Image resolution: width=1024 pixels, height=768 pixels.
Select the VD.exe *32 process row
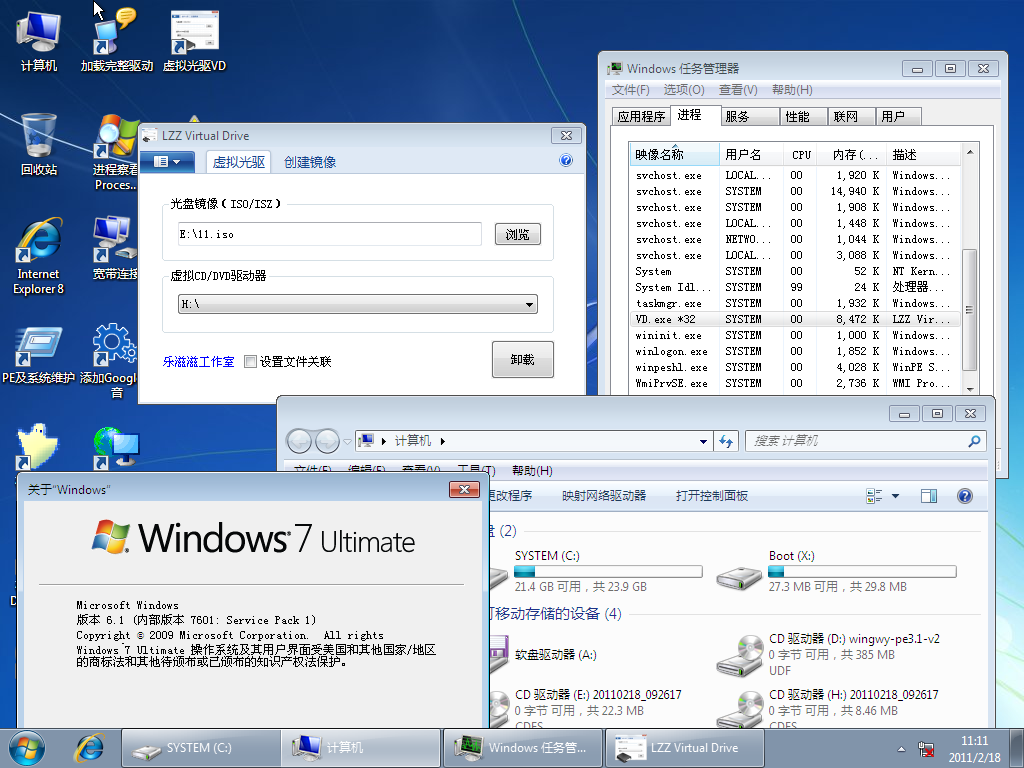tap(795, 319)
